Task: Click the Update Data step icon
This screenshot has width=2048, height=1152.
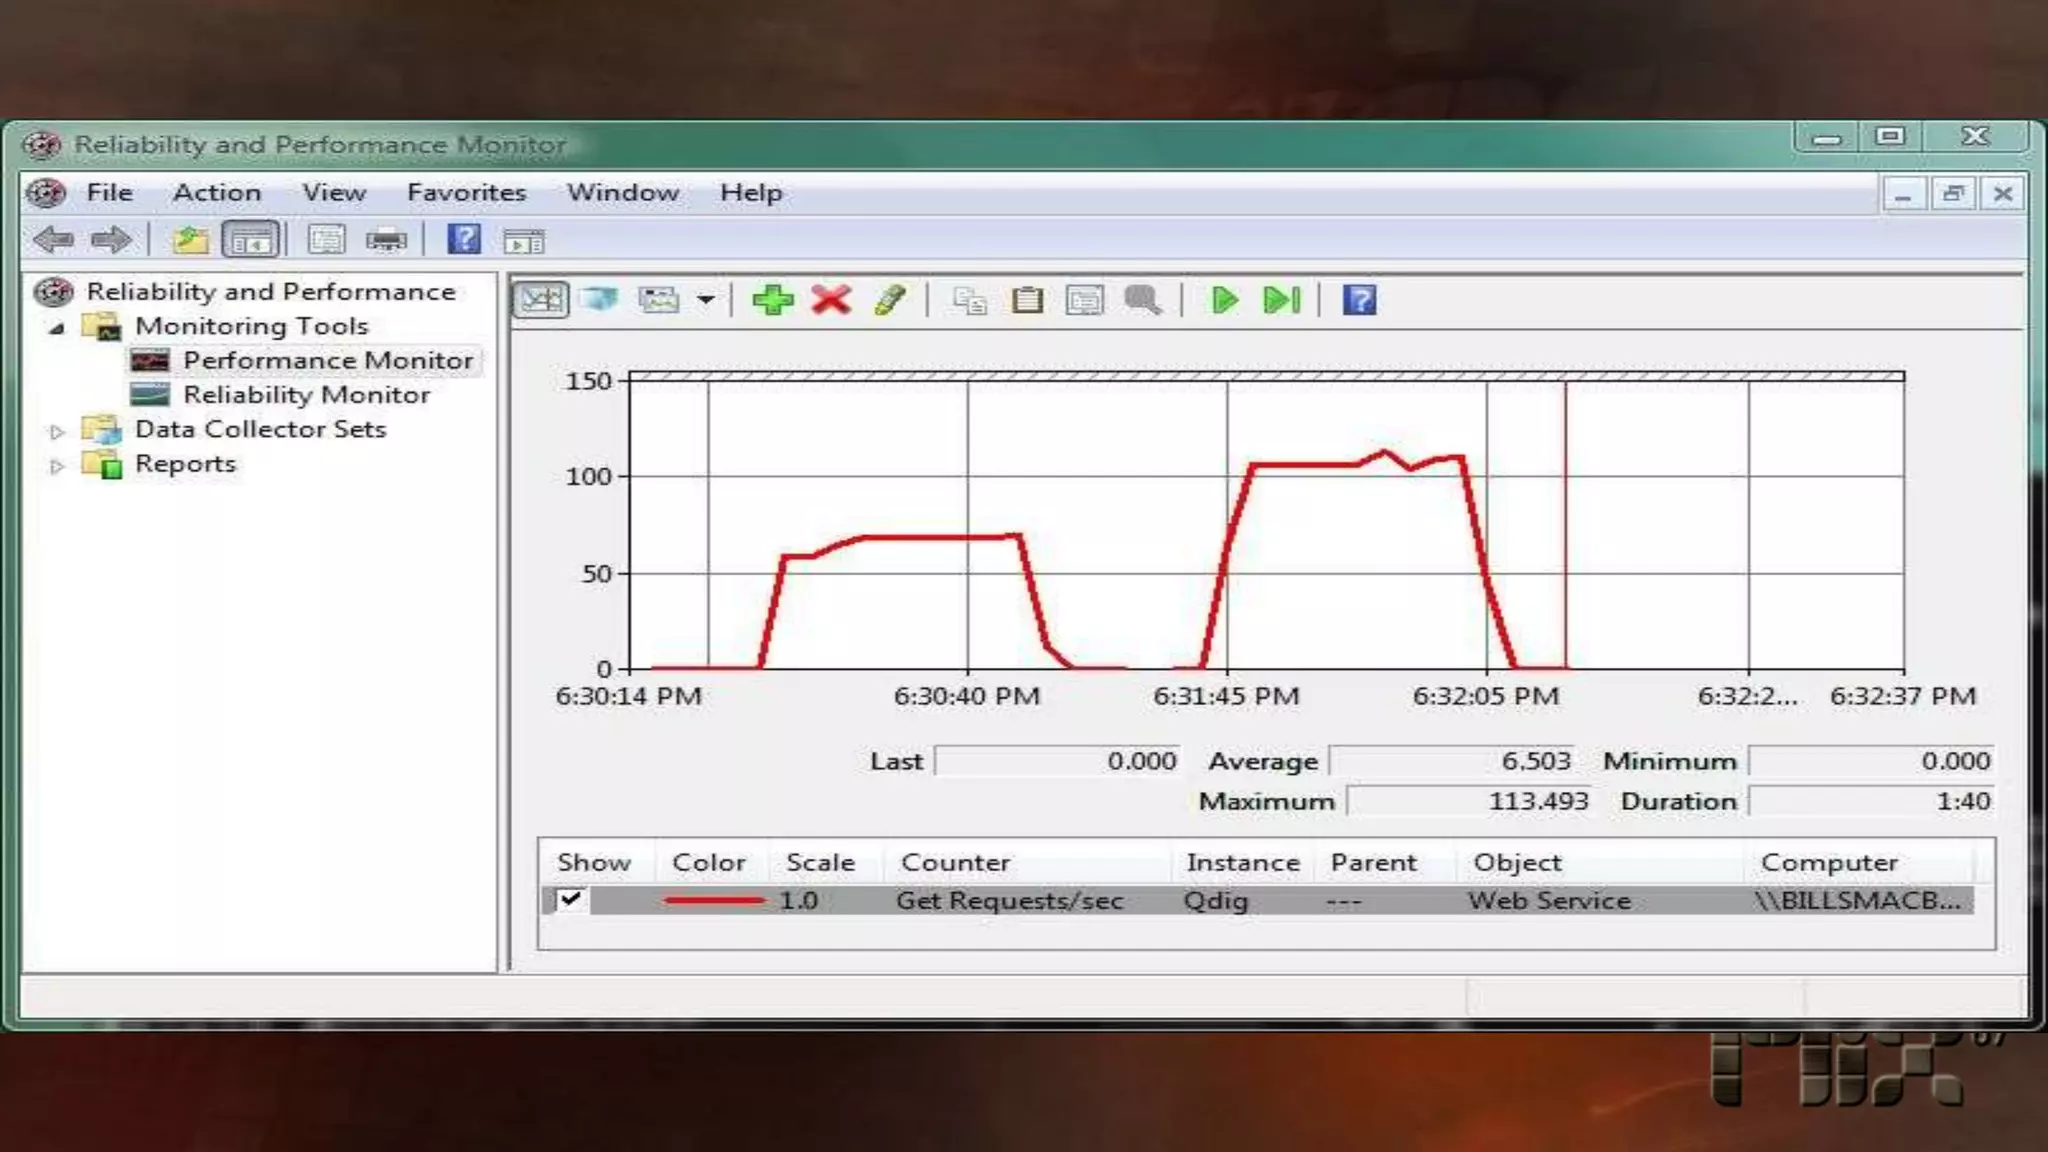Action: click(x=1282, y=300)
